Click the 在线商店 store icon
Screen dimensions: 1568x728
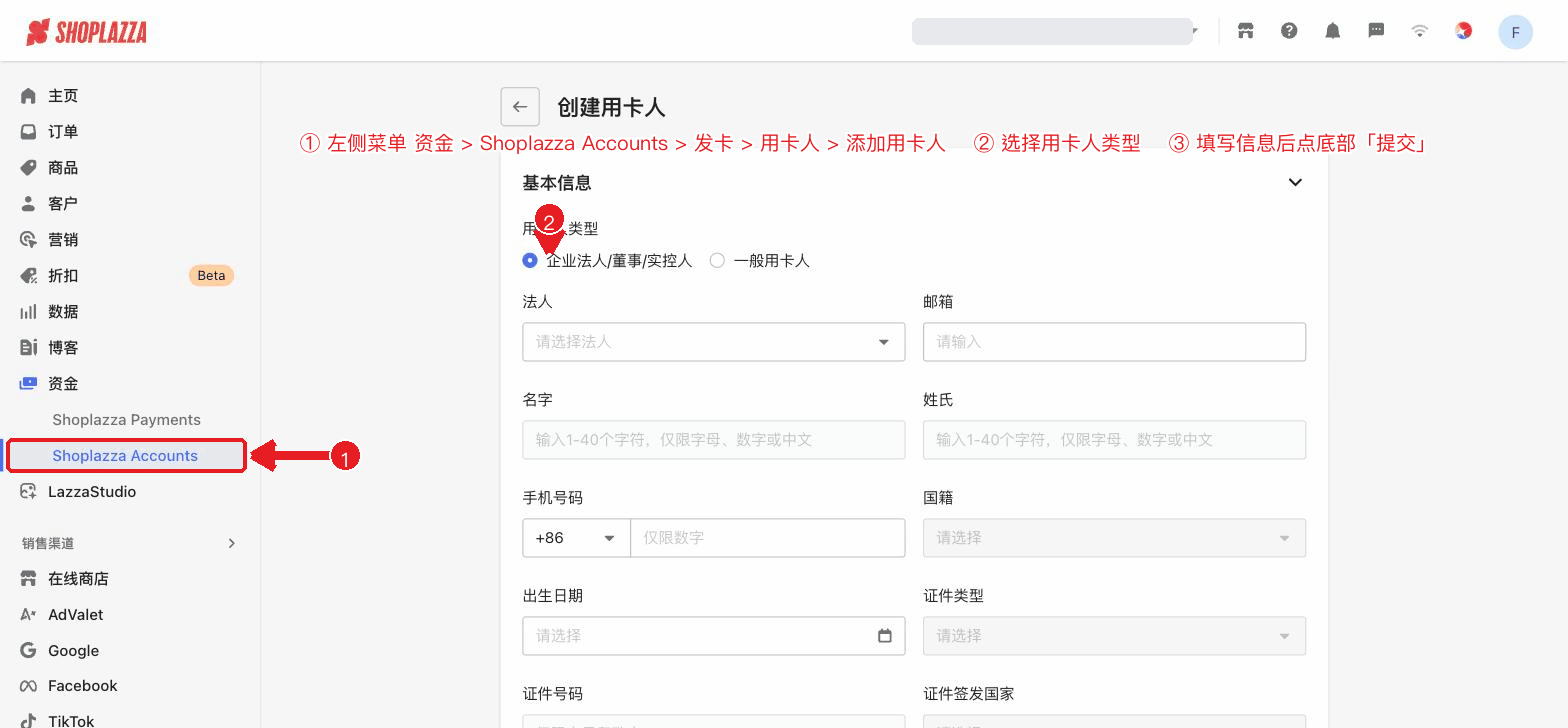coord(28,579)
